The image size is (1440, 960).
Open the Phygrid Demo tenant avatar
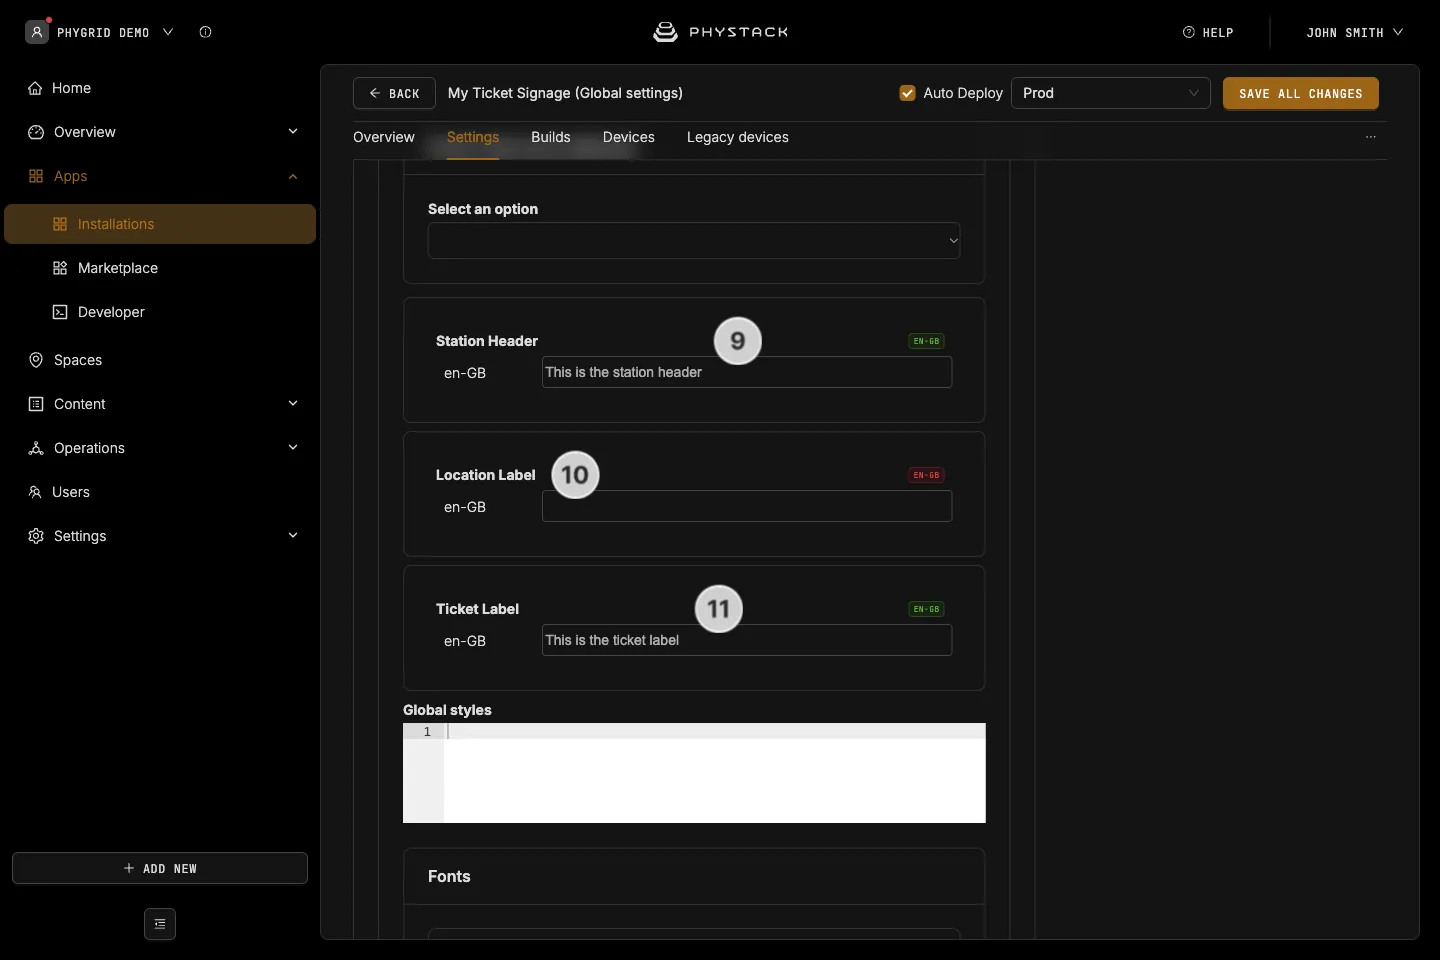37,32
